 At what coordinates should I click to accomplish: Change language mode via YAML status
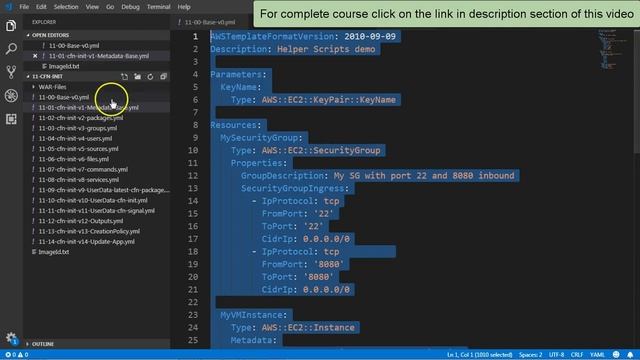pyautogui.click(x=597, y=355)
